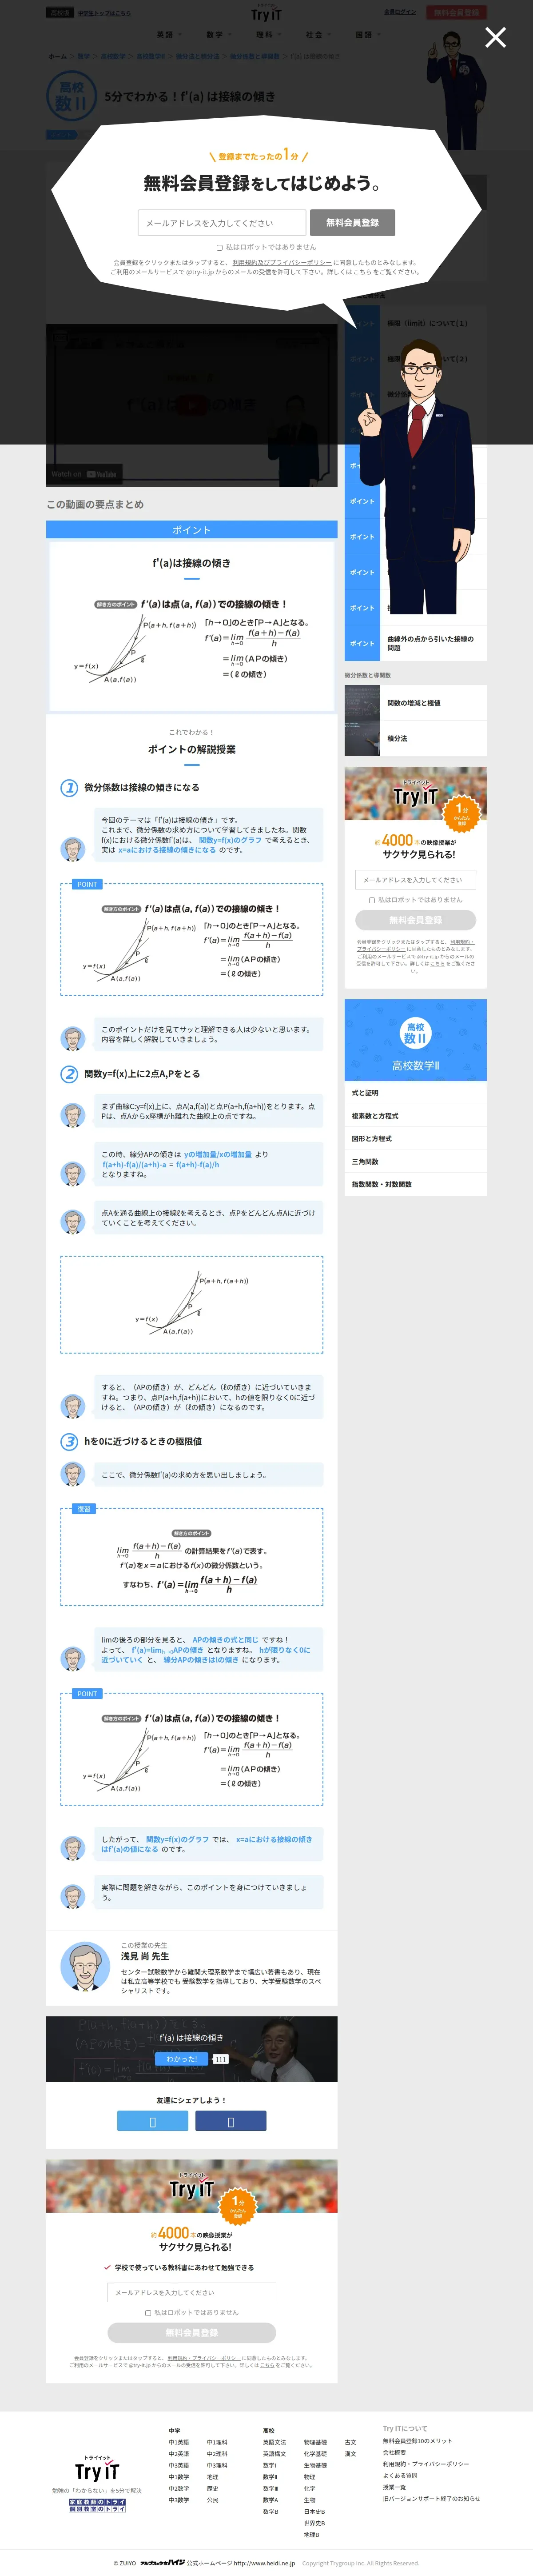Viewport: 533px width, 2576px height.
Task: Open 世界史B in the footer
Action: pyautogui.click(x=314, y=2523)
